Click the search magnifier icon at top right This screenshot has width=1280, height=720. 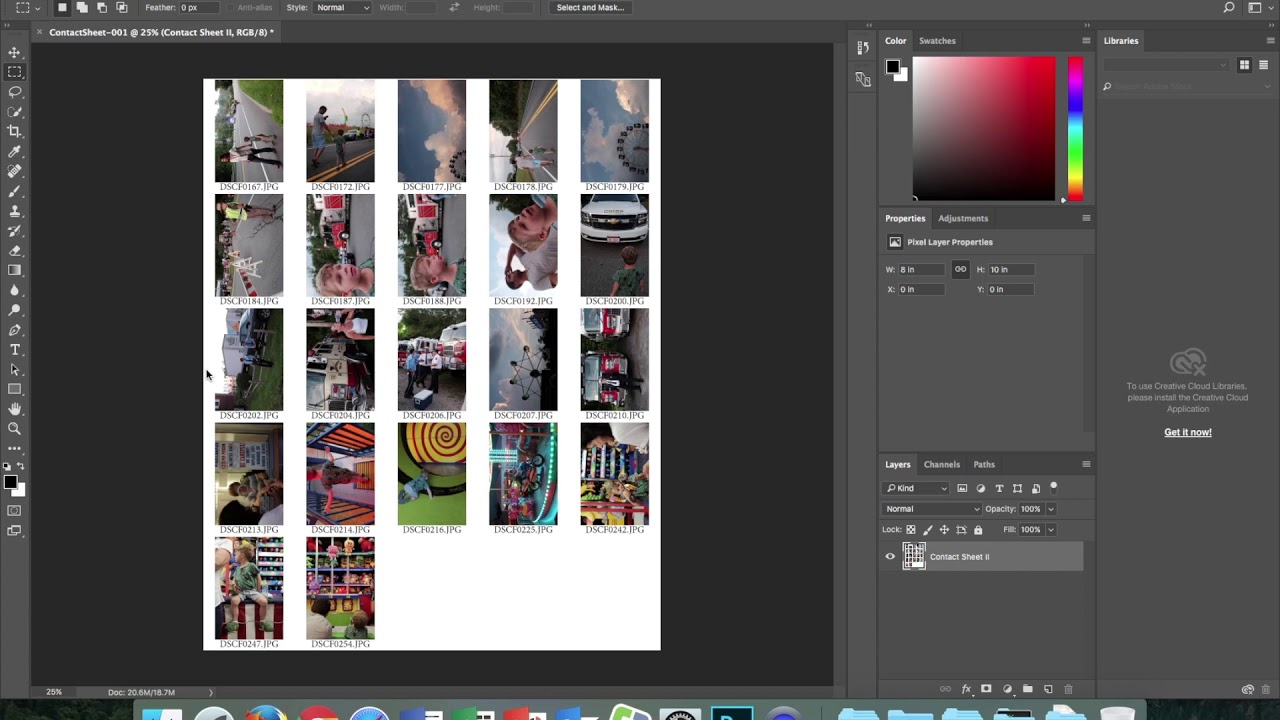pos(1229,8)
